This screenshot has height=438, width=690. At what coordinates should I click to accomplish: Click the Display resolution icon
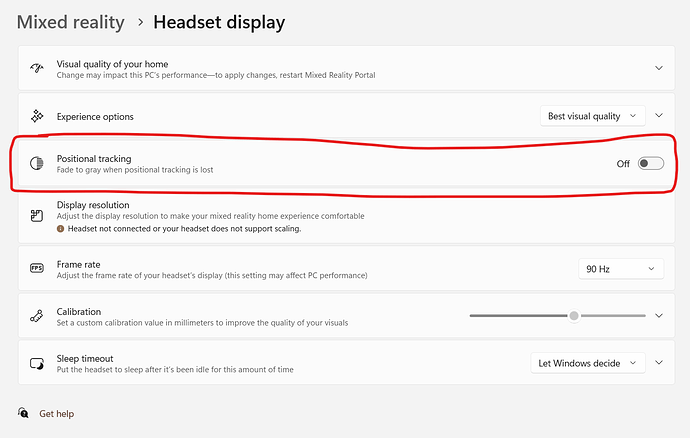coord(37,215)
